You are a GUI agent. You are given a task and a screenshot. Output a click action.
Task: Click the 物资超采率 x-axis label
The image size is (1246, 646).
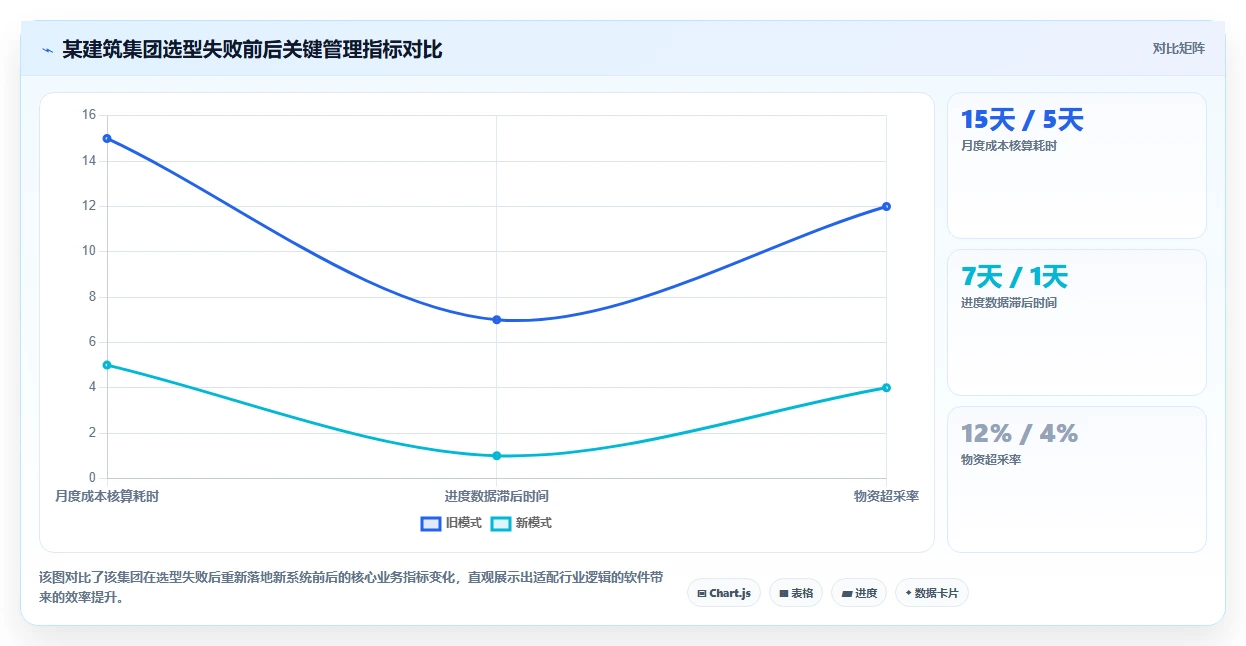tap(886, 496)
